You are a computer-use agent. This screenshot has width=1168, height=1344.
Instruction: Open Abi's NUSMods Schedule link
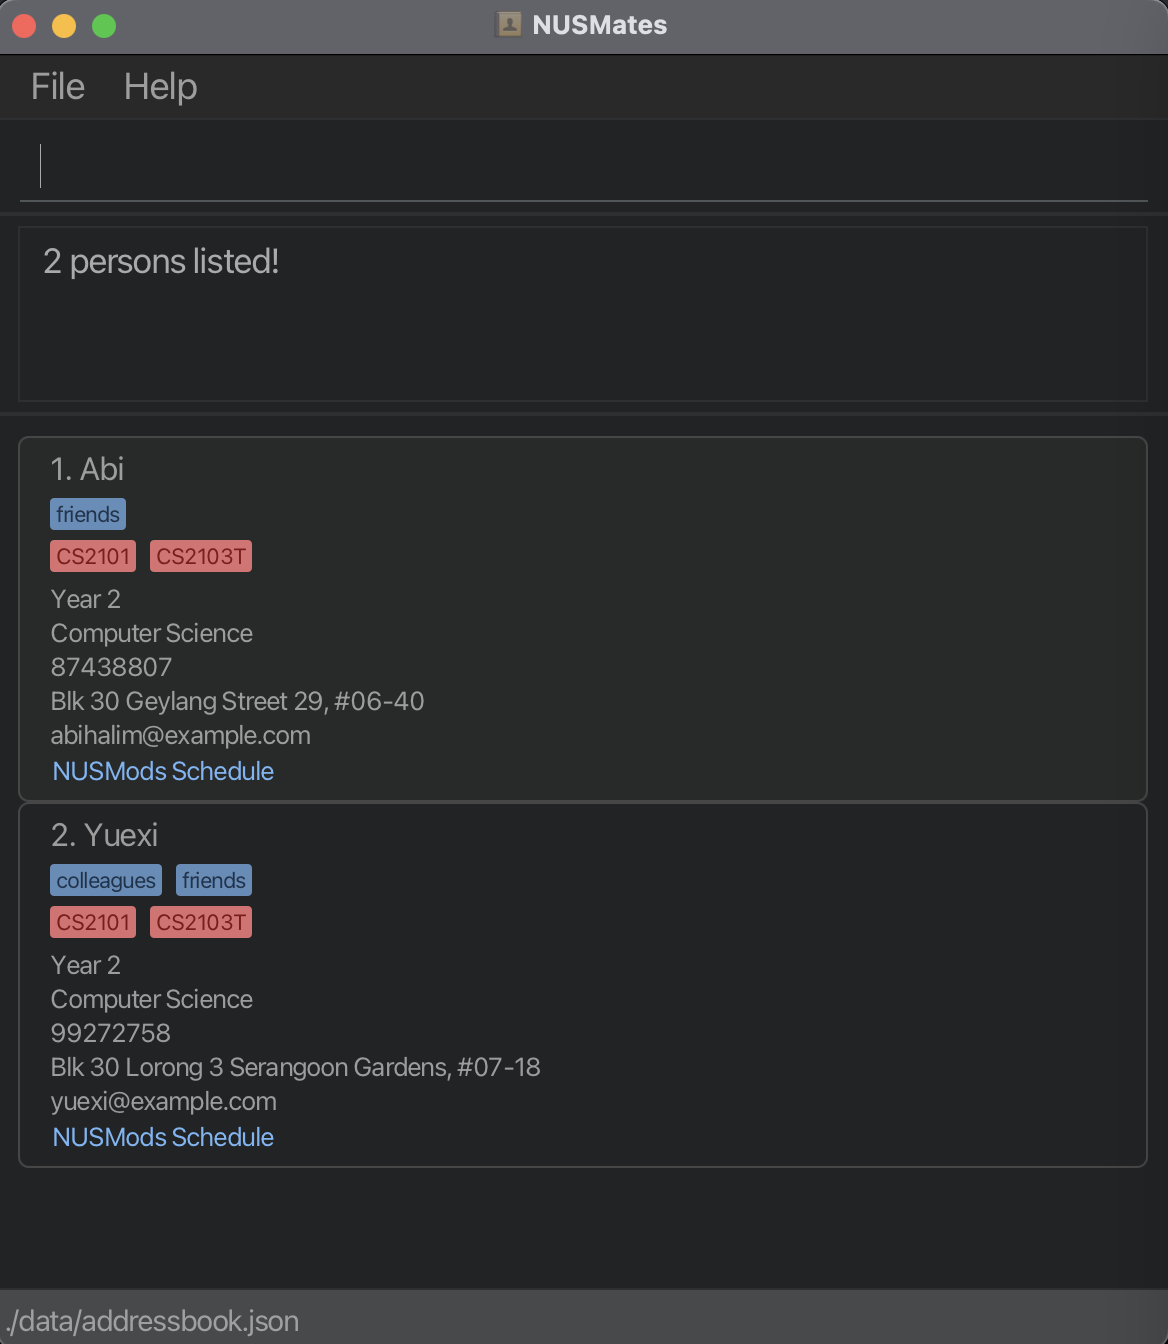click(163, 771)
